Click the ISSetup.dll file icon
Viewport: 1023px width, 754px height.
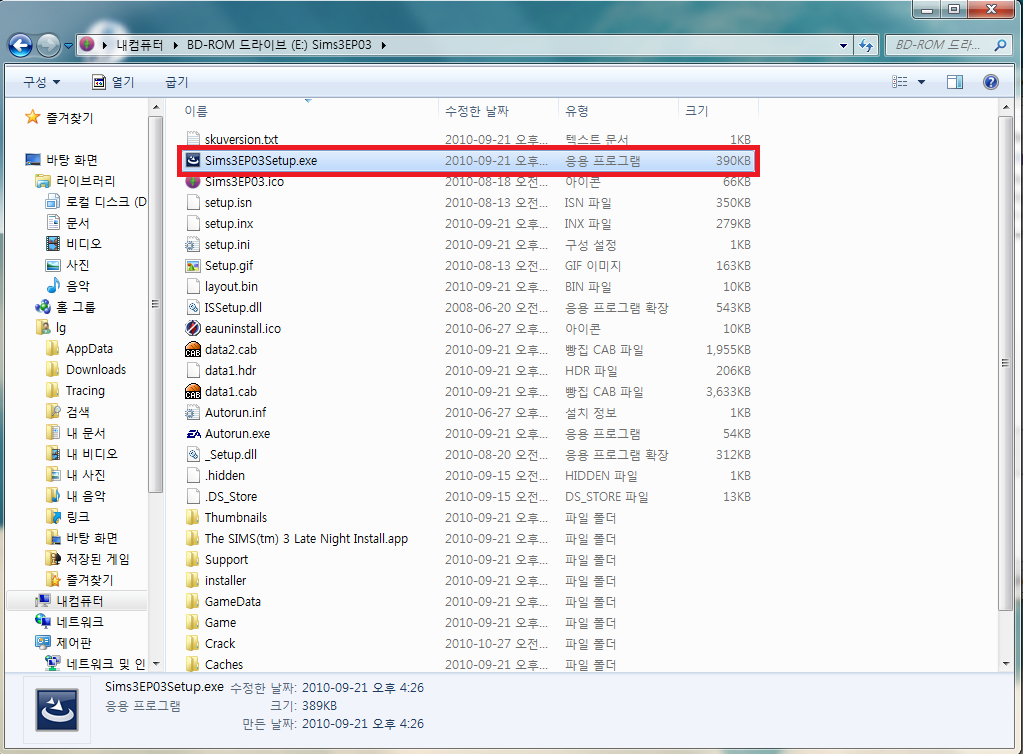192,307
